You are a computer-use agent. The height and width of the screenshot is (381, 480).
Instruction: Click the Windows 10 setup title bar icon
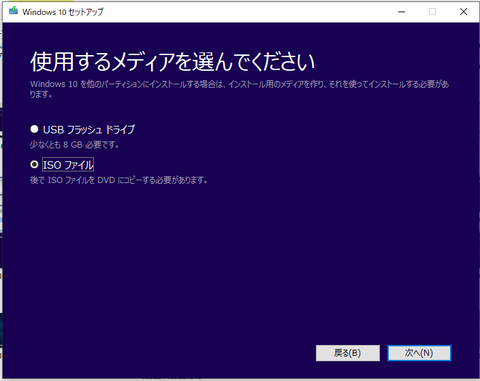pyautogui.click(x=13, y=11)
